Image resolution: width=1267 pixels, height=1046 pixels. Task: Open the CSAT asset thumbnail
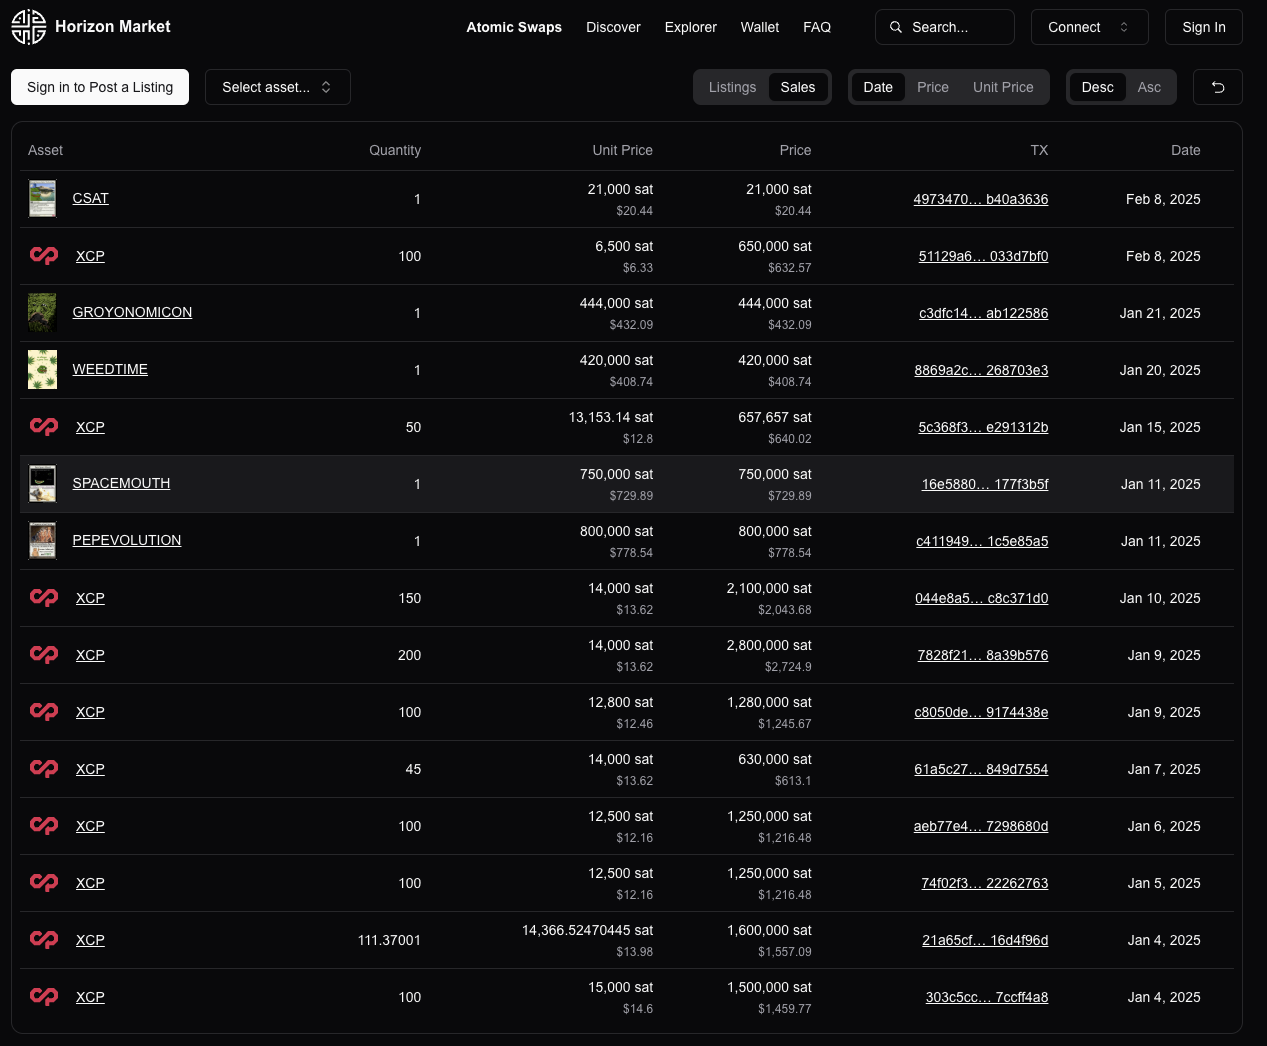click(x=42, y=199)
